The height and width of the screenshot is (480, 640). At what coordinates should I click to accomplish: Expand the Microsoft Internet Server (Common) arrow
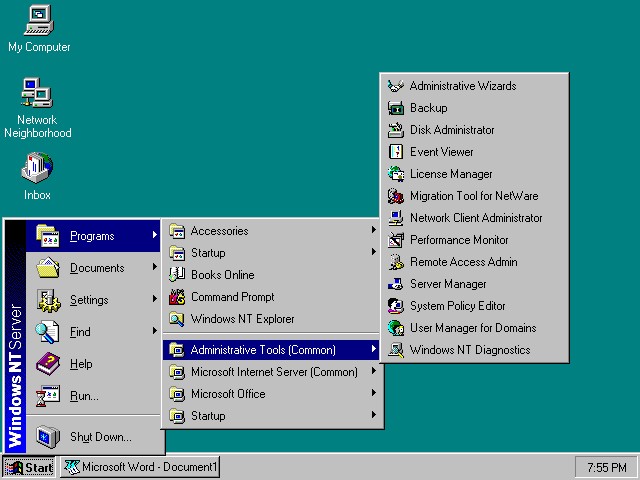[373, 371]
